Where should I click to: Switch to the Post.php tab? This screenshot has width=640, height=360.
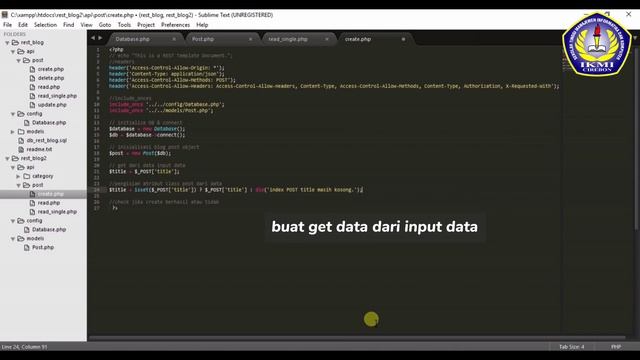[203, 39]
